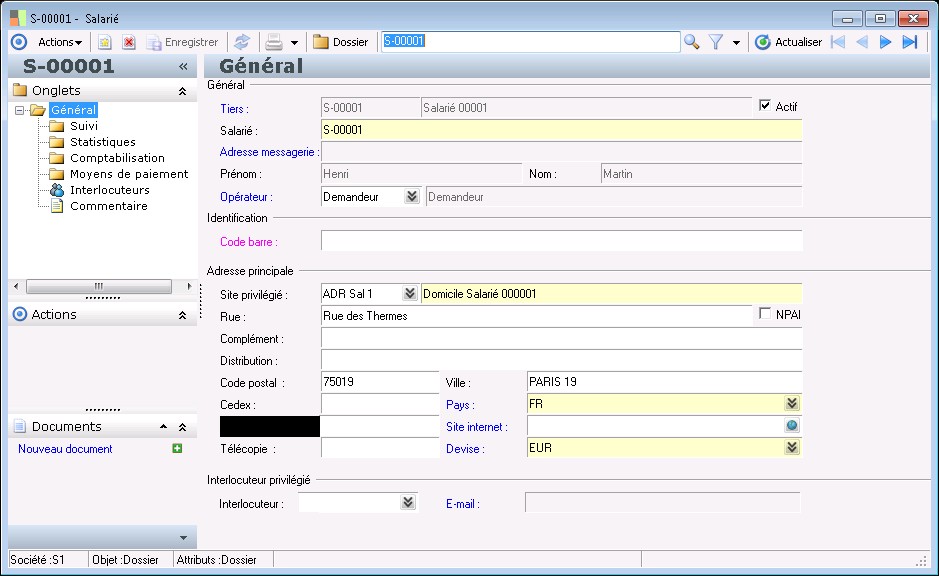Open the Opérateur dropdown
Screen dimensions: 939x576
pos(411,197)
